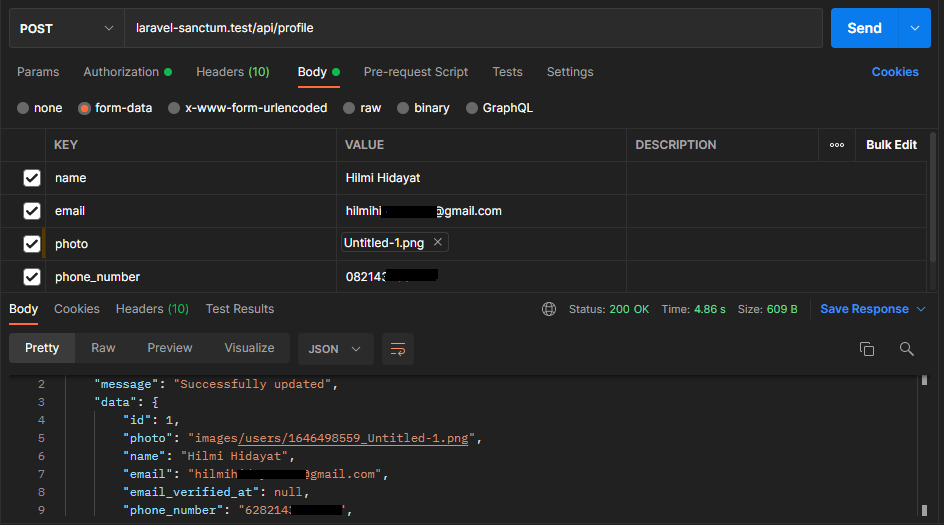The width and height of the screenshot is (944, 525).
Task: Click the 4.86 s time value
Action: tap(709, 309)
